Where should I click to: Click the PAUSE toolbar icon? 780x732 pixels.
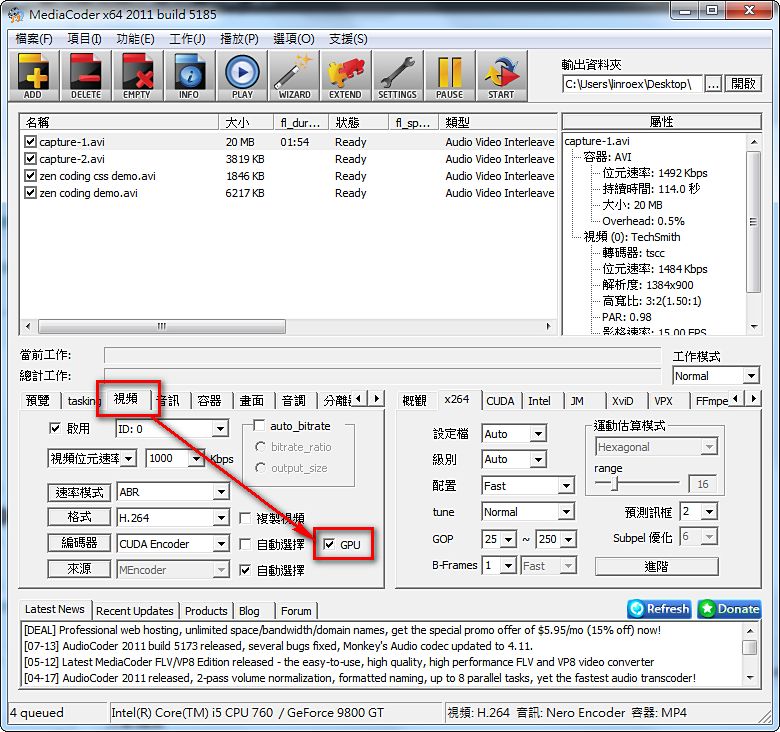click(450, 76)
